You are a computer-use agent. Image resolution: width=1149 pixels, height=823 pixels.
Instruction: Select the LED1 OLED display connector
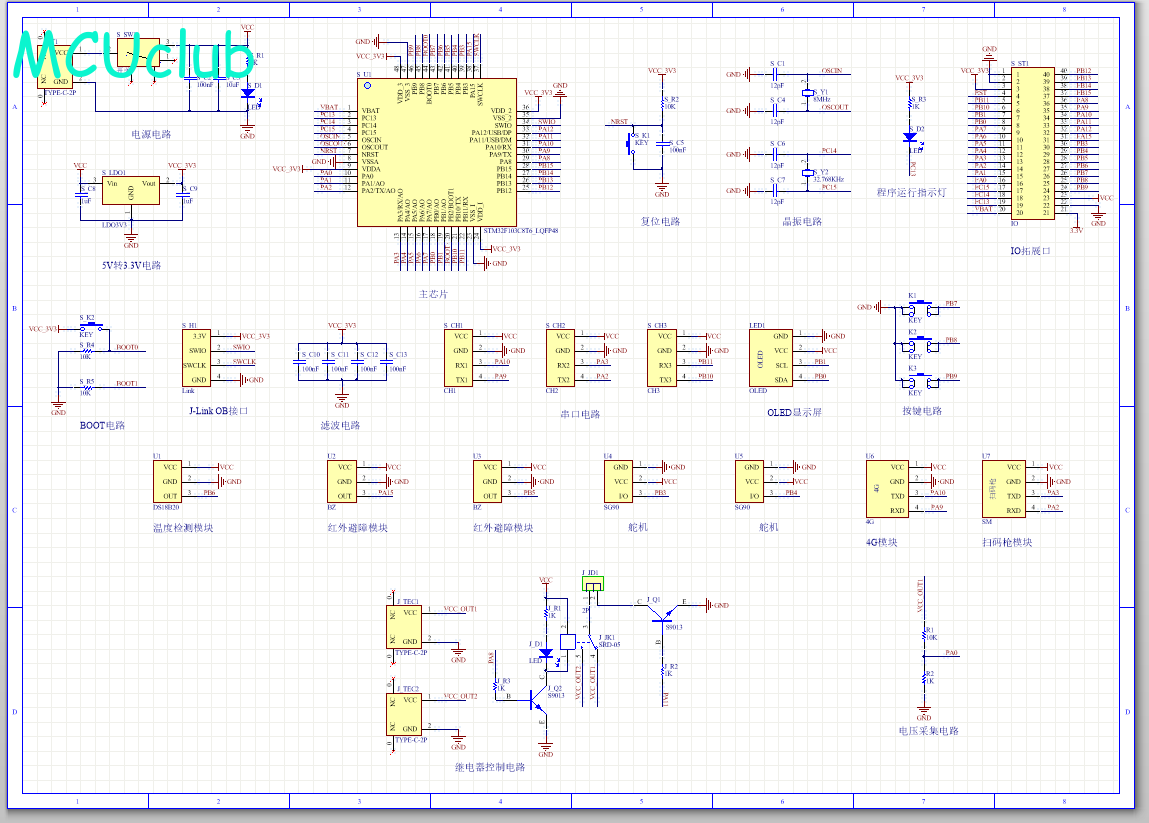click(771, 358)
